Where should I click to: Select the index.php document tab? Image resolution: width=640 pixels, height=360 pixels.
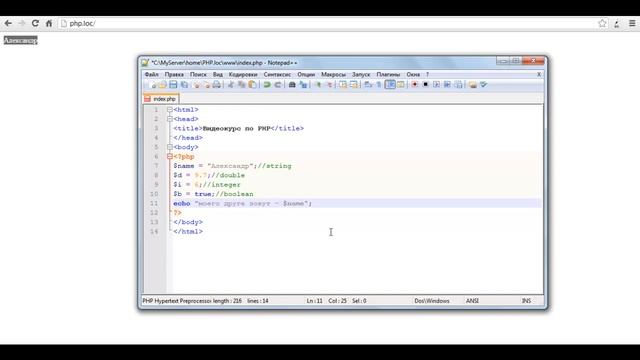point(161,99)
